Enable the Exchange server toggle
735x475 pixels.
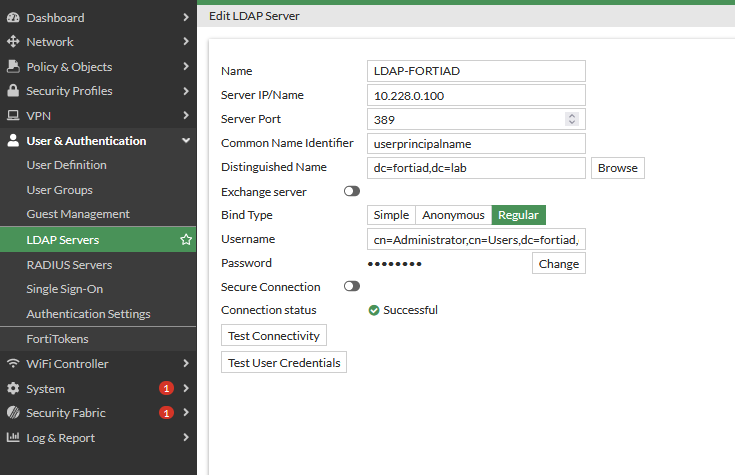[352, 191]
